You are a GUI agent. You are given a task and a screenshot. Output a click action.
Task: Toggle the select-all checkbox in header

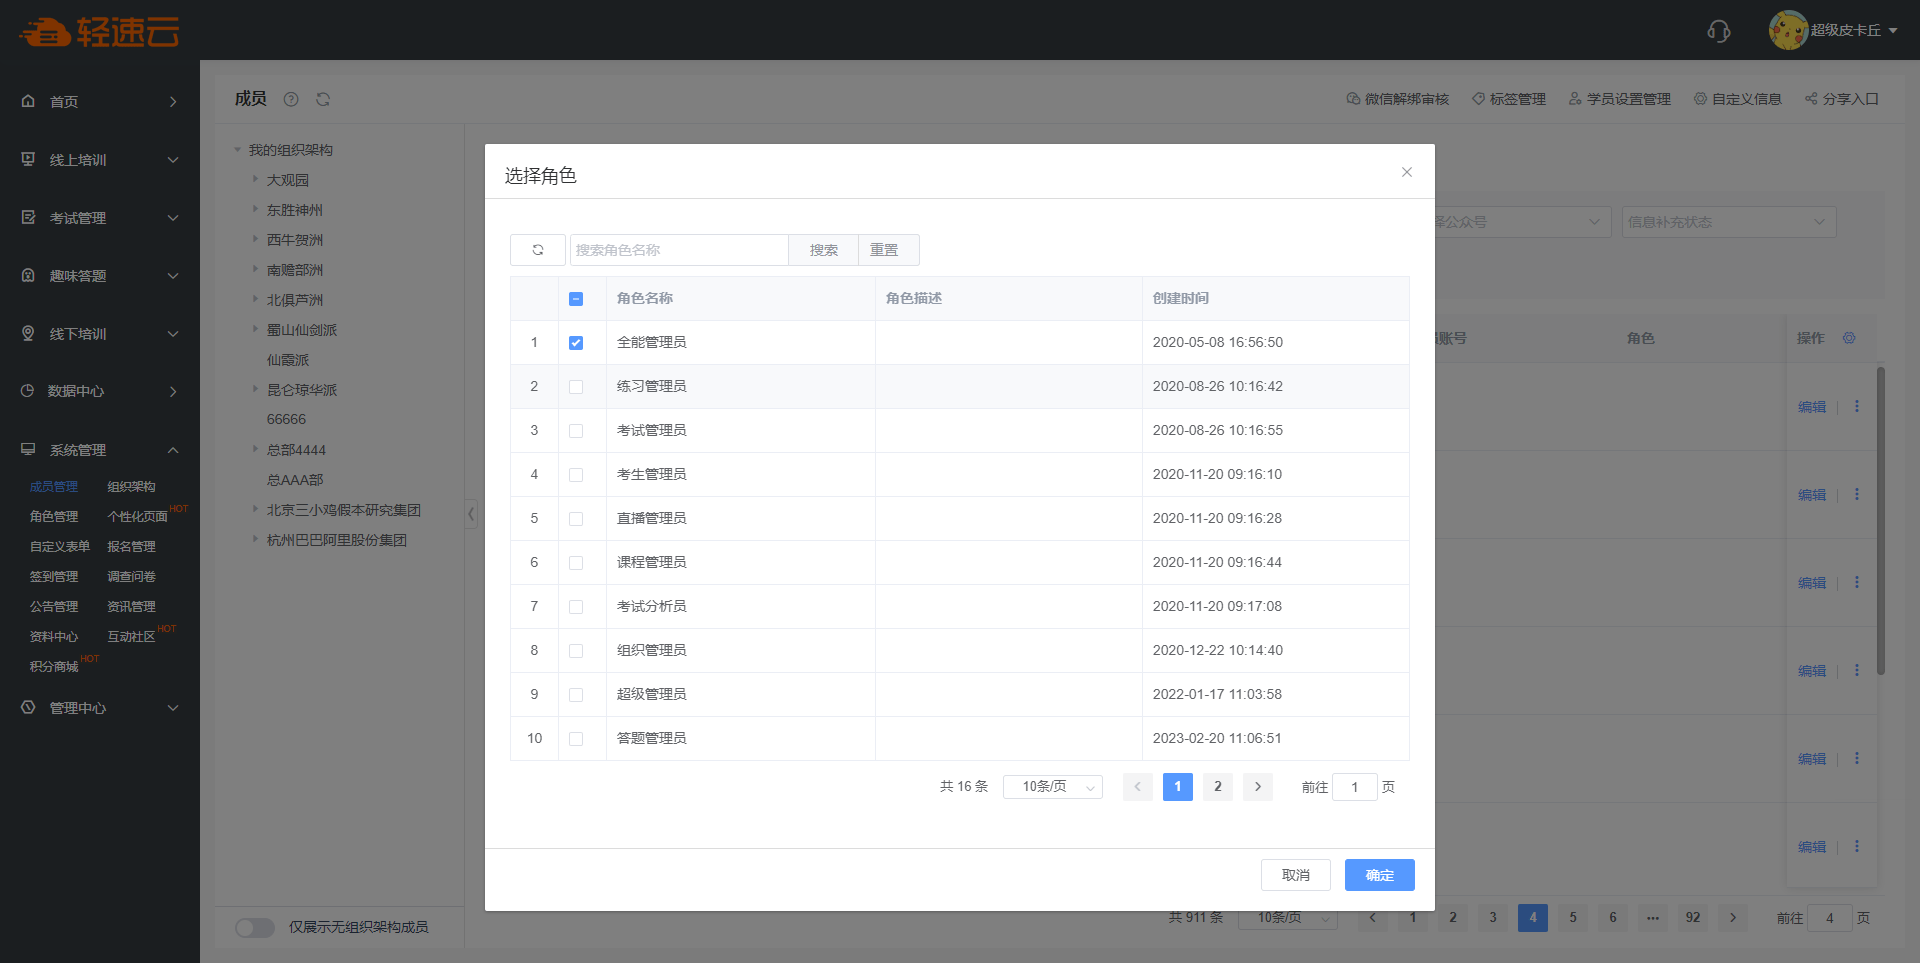click(x=576, y=299)
